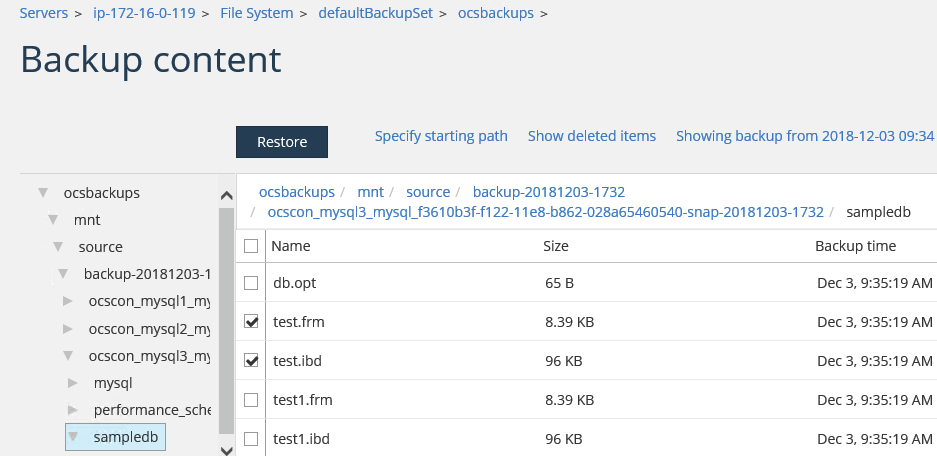
Task: Click the folder tree vertical scrollbar
Action: pos(226,300)
